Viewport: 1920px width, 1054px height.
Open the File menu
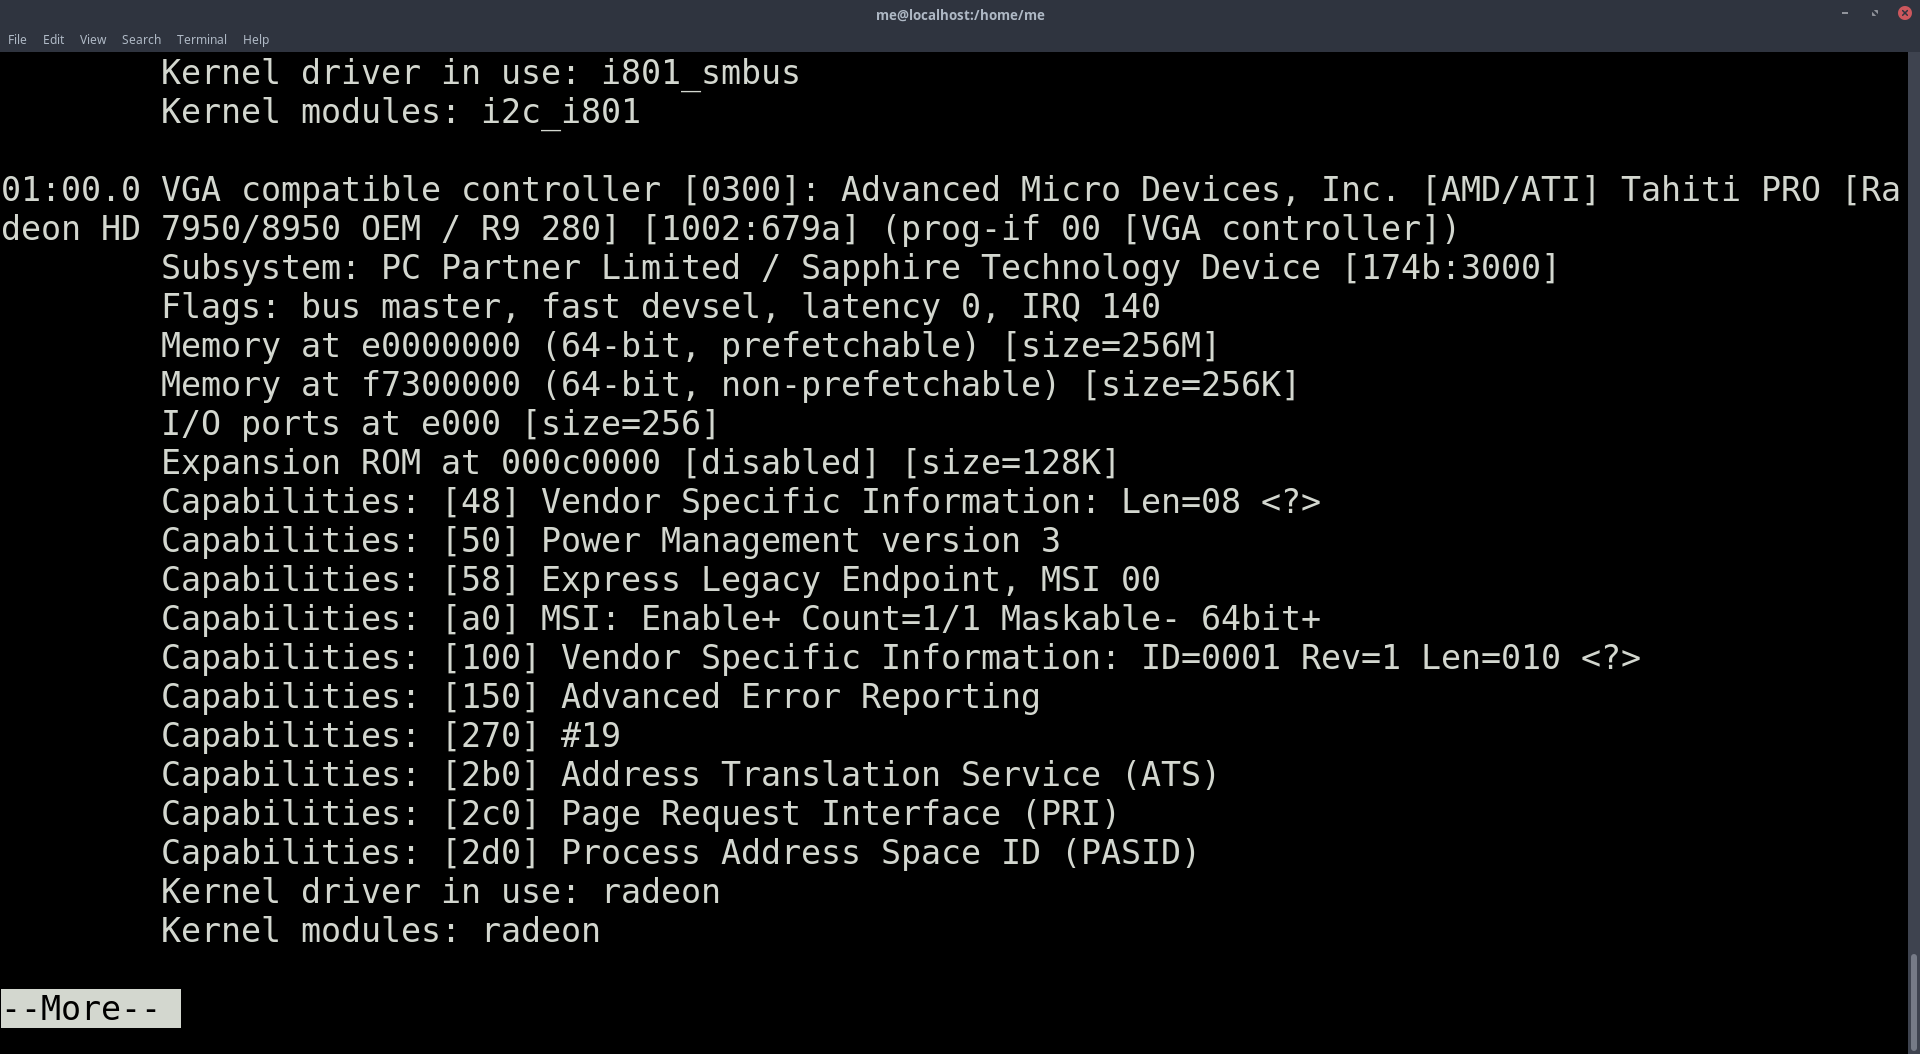pyautogui.click(x=16, y=39)
